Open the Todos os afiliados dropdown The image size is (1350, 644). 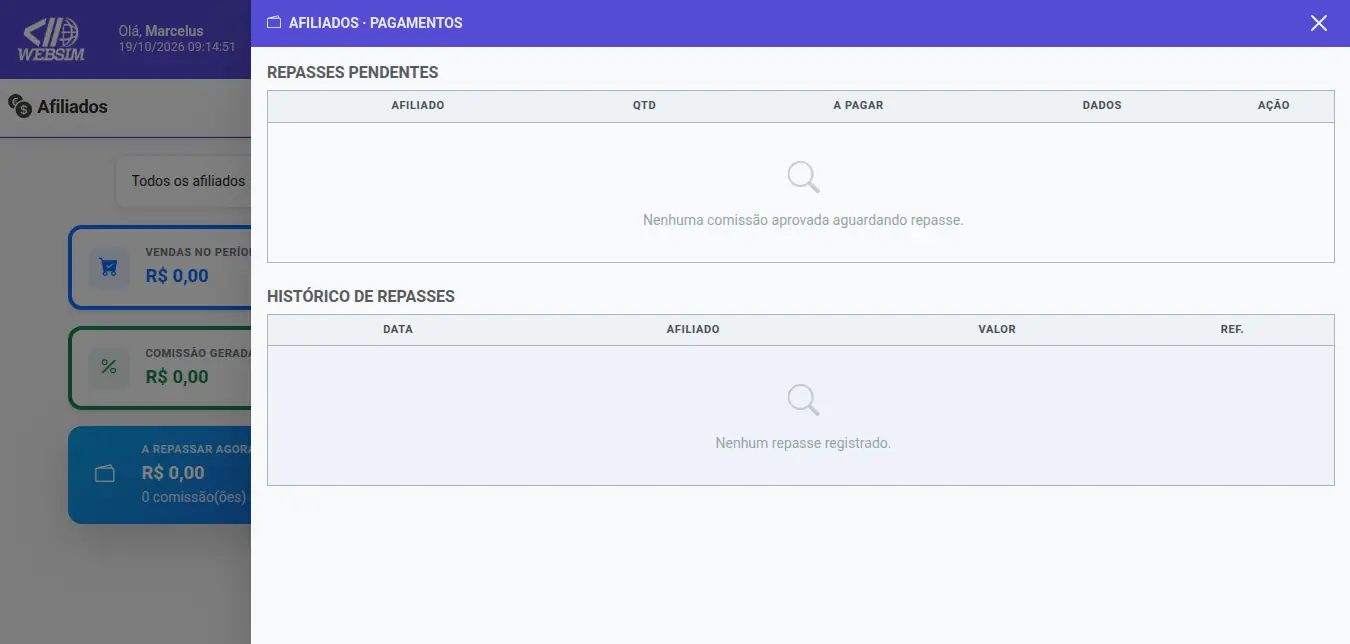tap(184, 181)
